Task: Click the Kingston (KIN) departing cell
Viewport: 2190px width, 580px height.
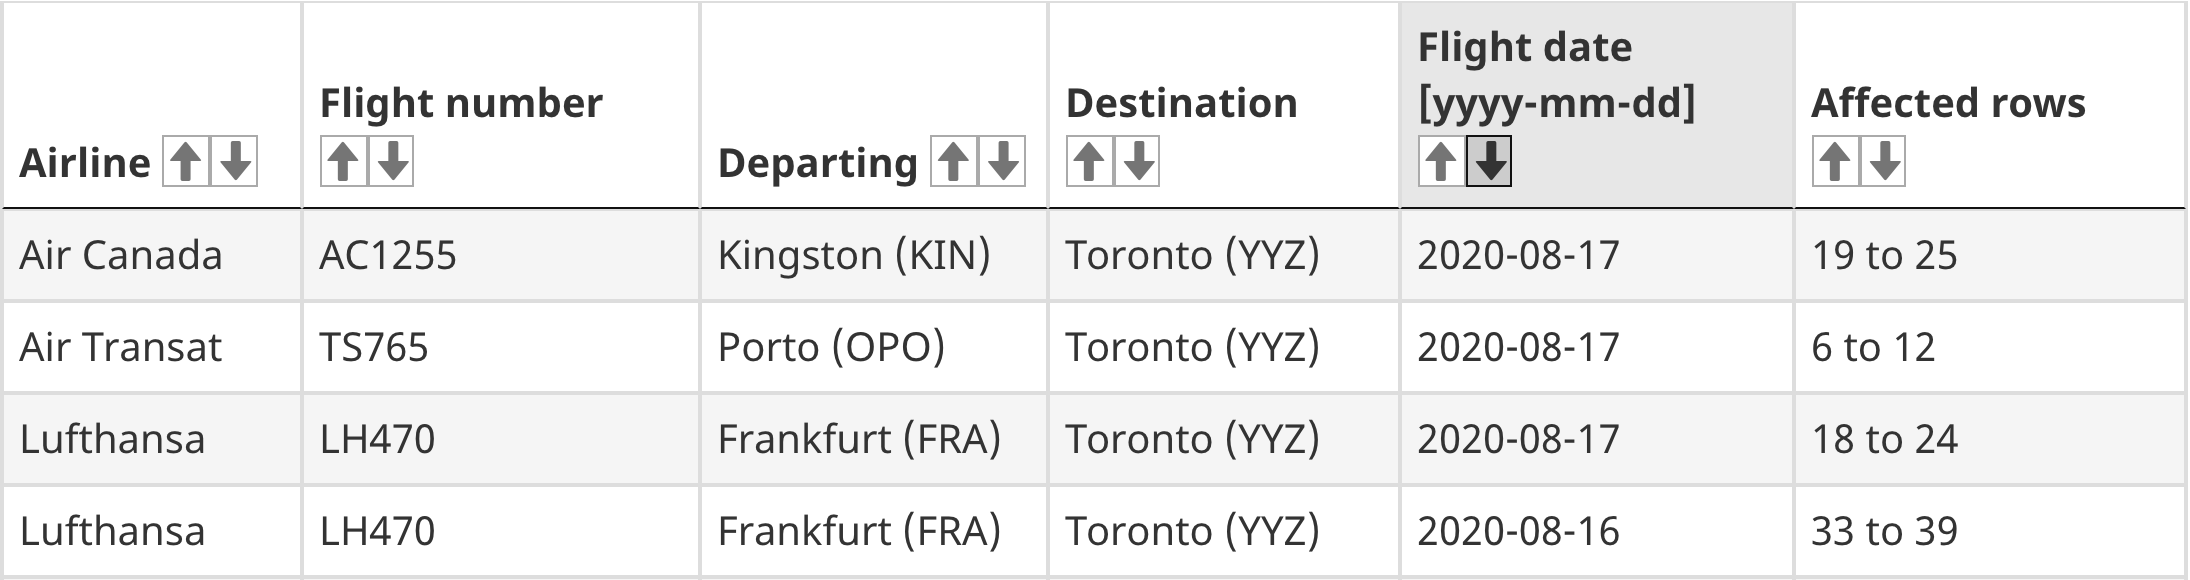Action: tap(874, 255)
